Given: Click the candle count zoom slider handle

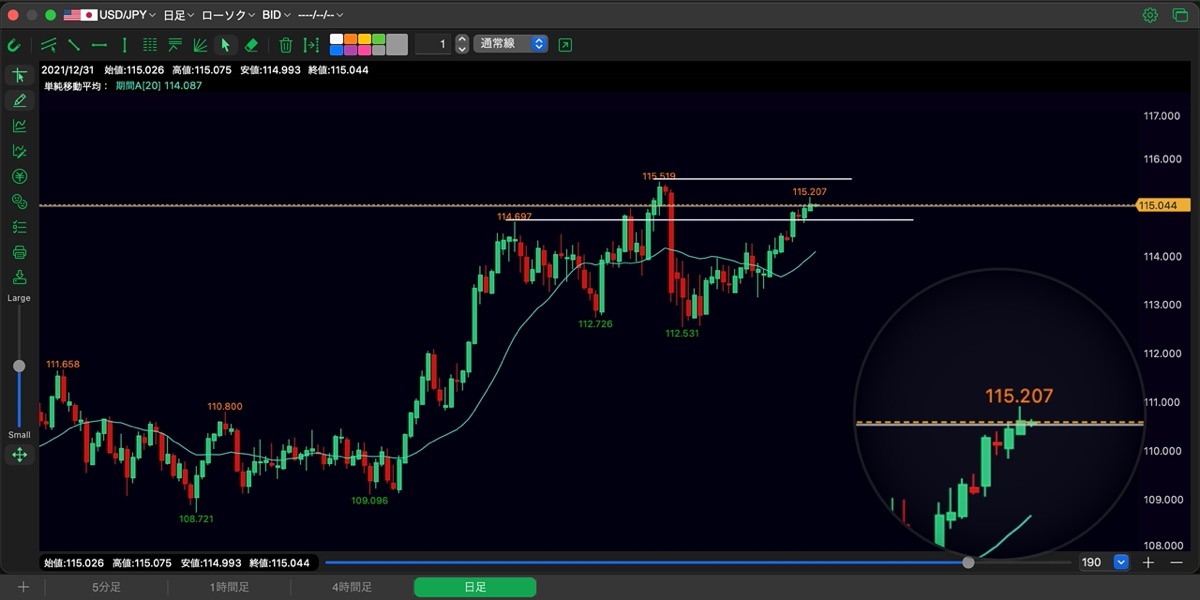Looking at the screenshot, I should pyautogui.click(x=968, y=562).
